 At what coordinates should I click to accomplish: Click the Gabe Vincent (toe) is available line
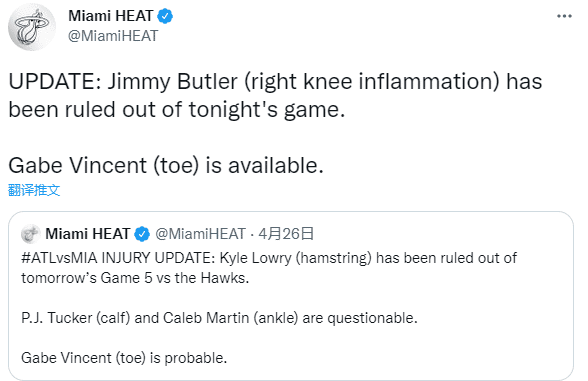tap(166, 165)
